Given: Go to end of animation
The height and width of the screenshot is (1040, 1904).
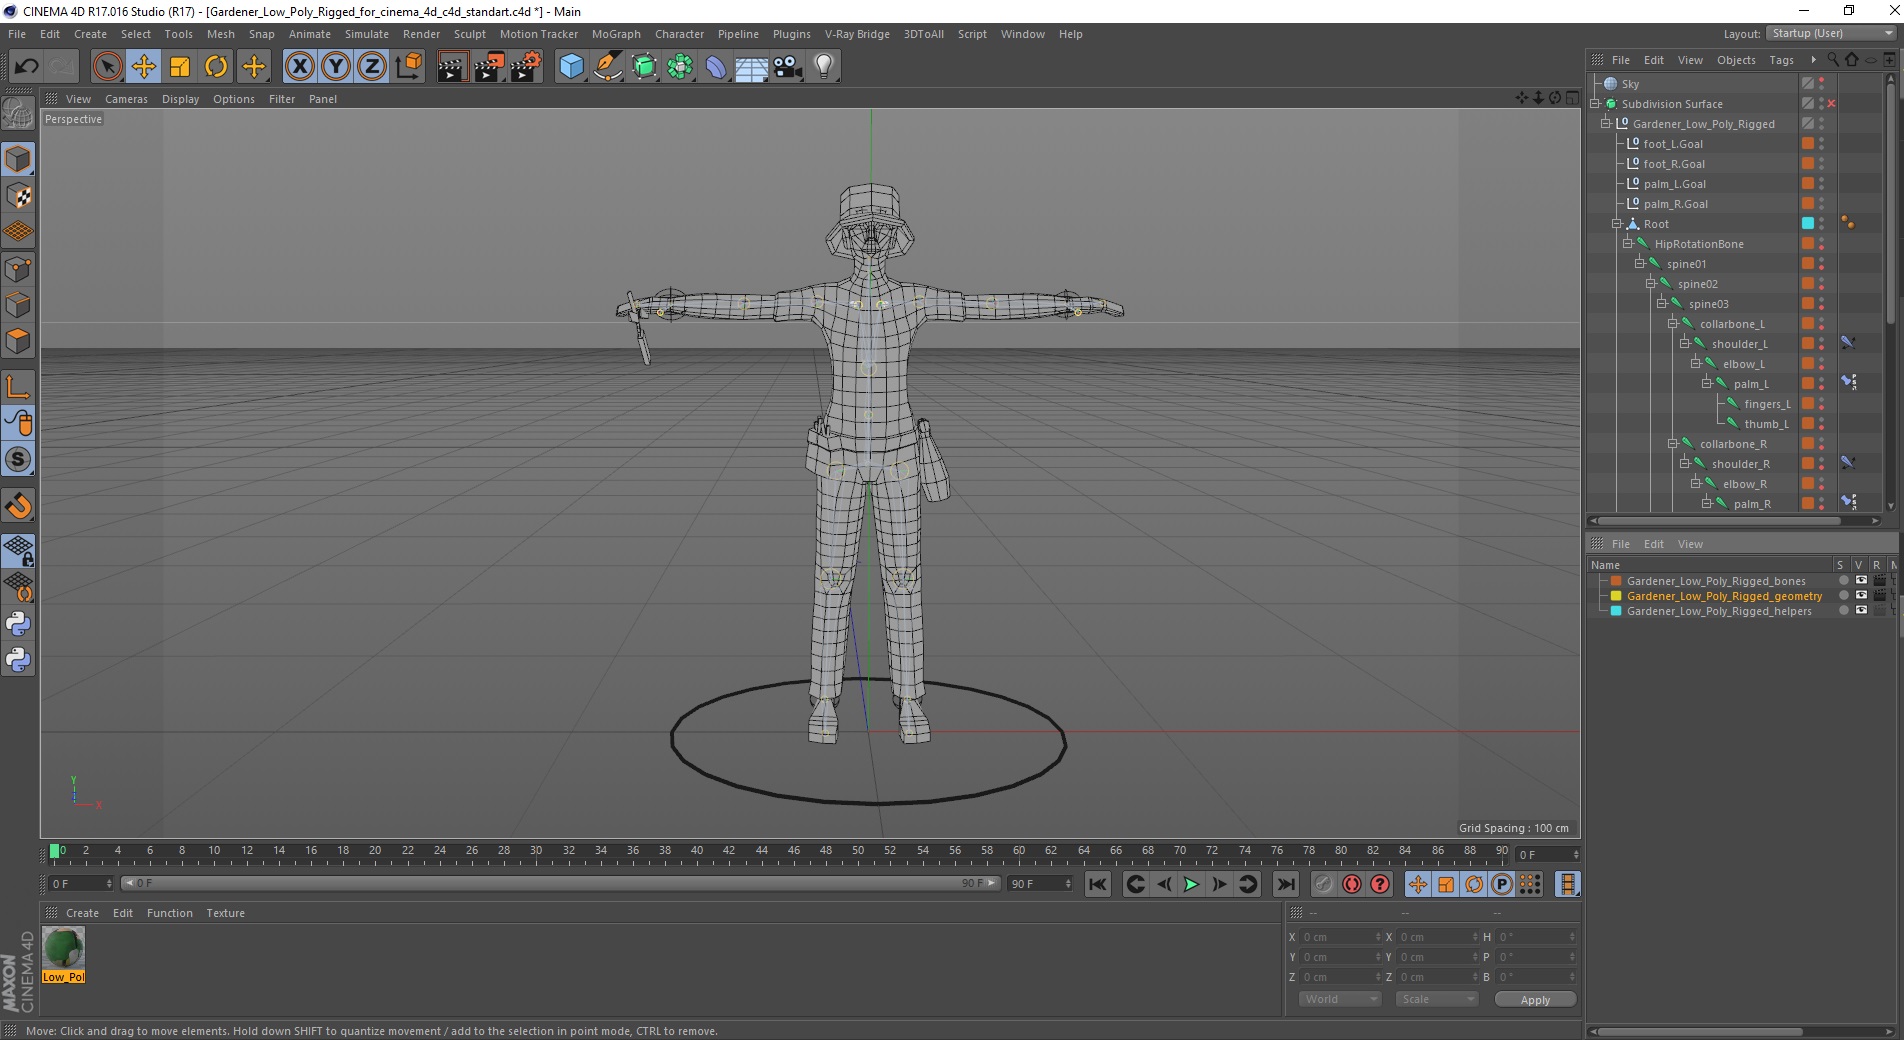Looking at the screenshot, I should pyautogui.click(x=1286, y=884).
